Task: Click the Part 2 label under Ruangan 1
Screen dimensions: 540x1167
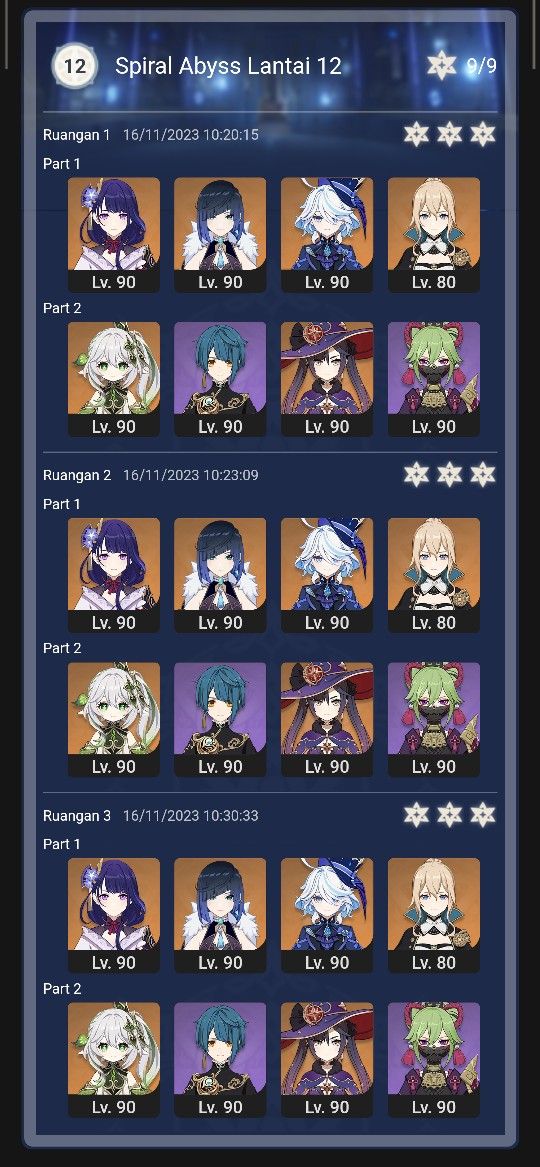Action: coord(62,308)
